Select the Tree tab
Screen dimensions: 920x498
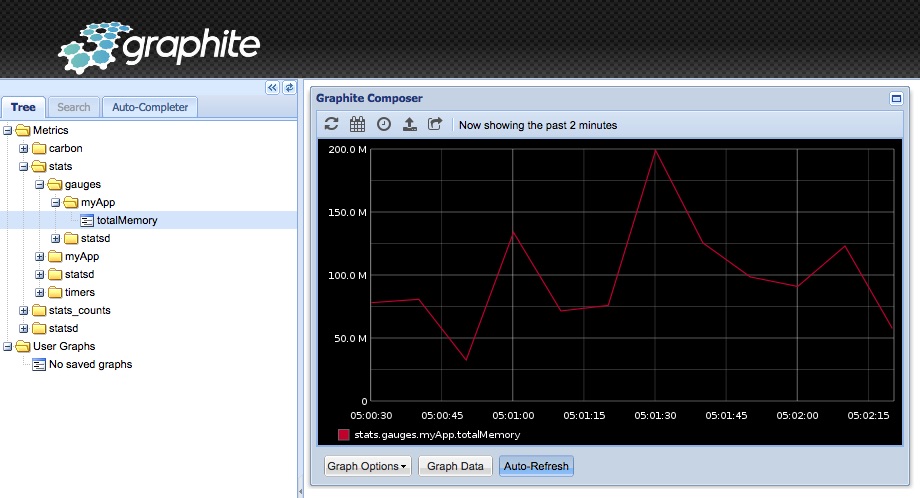(23, 107)
